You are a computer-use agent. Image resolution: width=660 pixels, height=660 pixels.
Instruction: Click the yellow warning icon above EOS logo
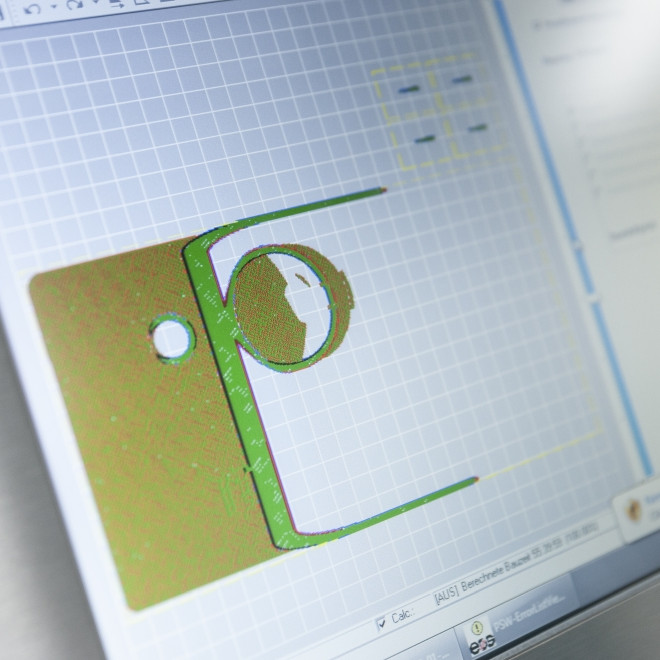tap(476, 626)
